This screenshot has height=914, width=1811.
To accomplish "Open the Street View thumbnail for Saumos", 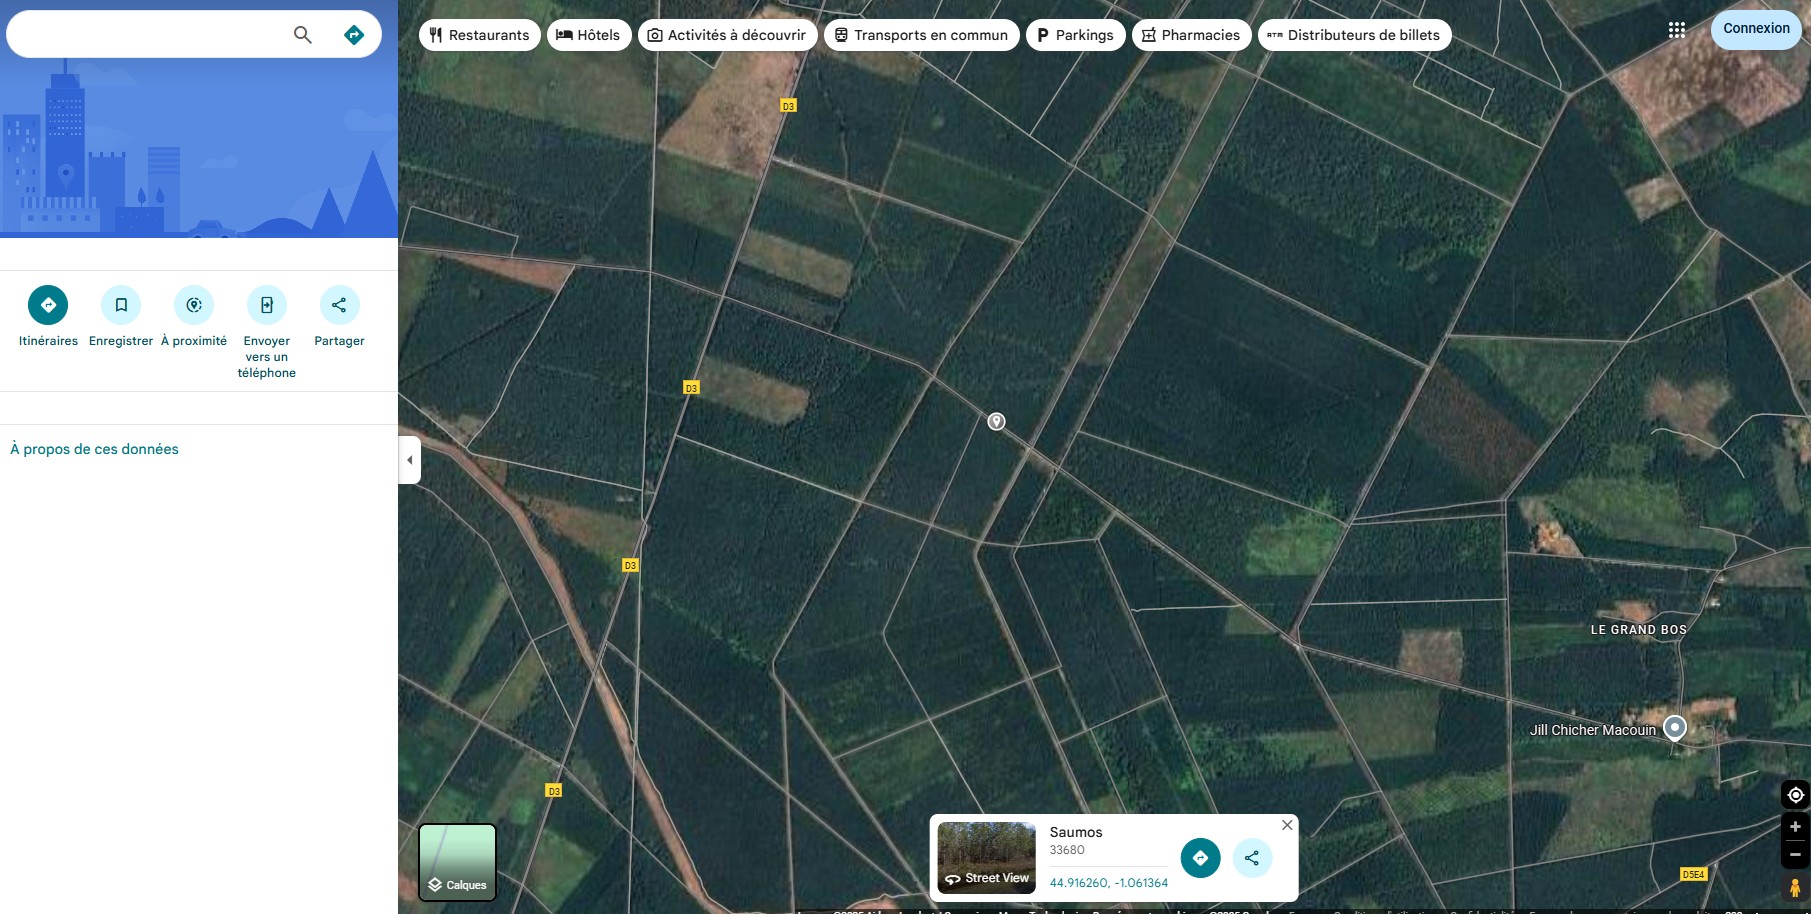I will [x=986, y=857].
